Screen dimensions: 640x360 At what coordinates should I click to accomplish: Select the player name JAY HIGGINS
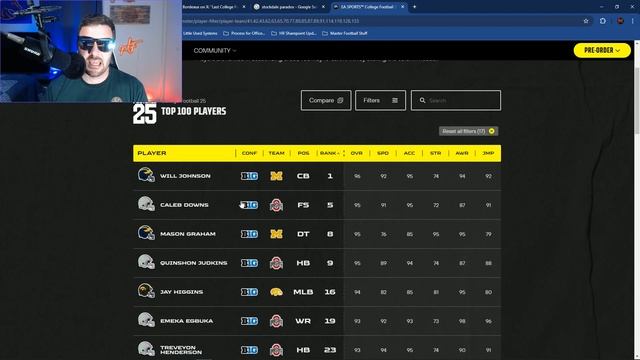[x=182, y=292]
